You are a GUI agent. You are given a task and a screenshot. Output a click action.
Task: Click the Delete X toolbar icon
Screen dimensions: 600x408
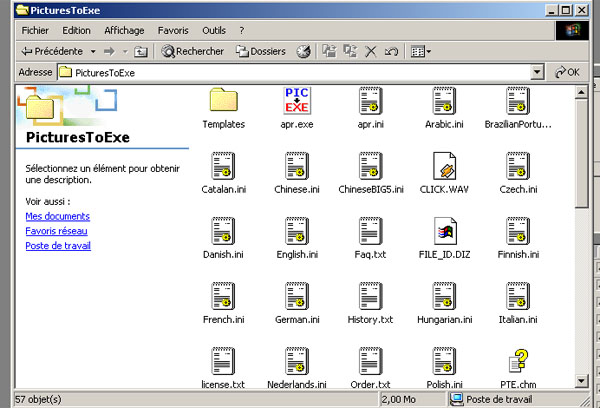tap(370, 51)
